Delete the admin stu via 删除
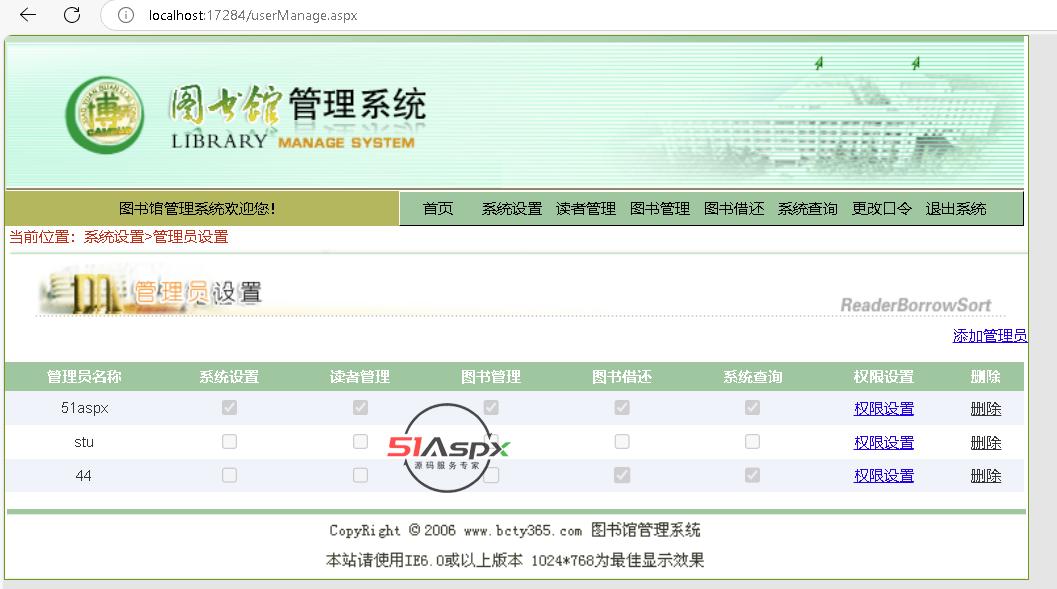This screenshot has width=1057, height=589. coord(986,443)
